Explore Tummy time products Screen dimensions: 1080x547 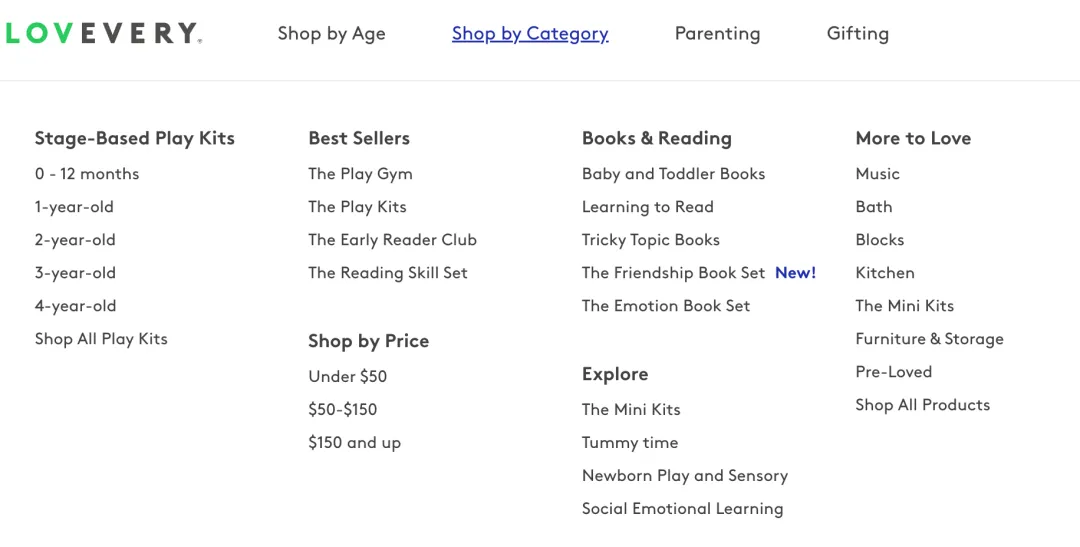click(x=630, y=442)
